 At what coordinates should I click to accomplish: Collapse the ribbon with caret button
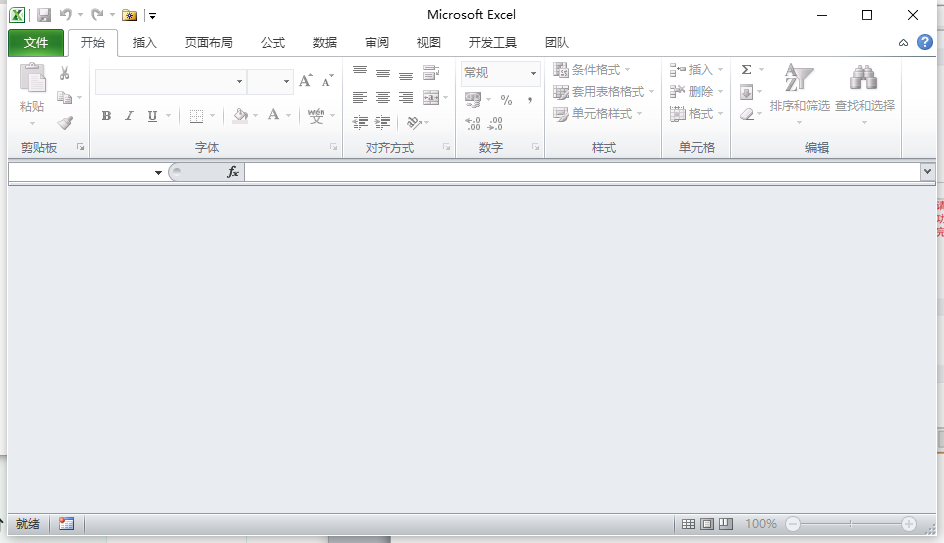(903, 43)
